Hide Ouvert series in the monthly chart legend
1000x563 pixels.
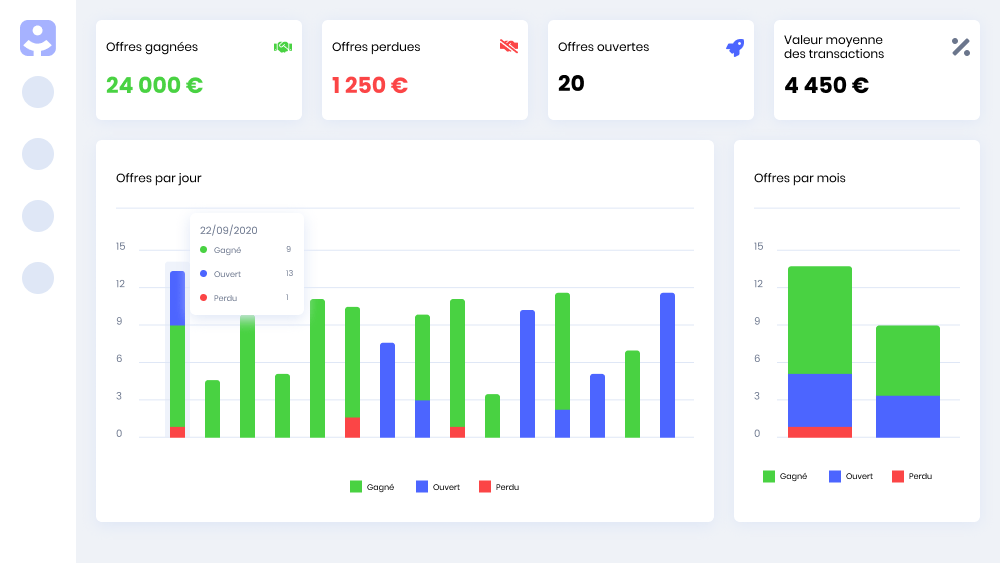[x=850, y=476]
